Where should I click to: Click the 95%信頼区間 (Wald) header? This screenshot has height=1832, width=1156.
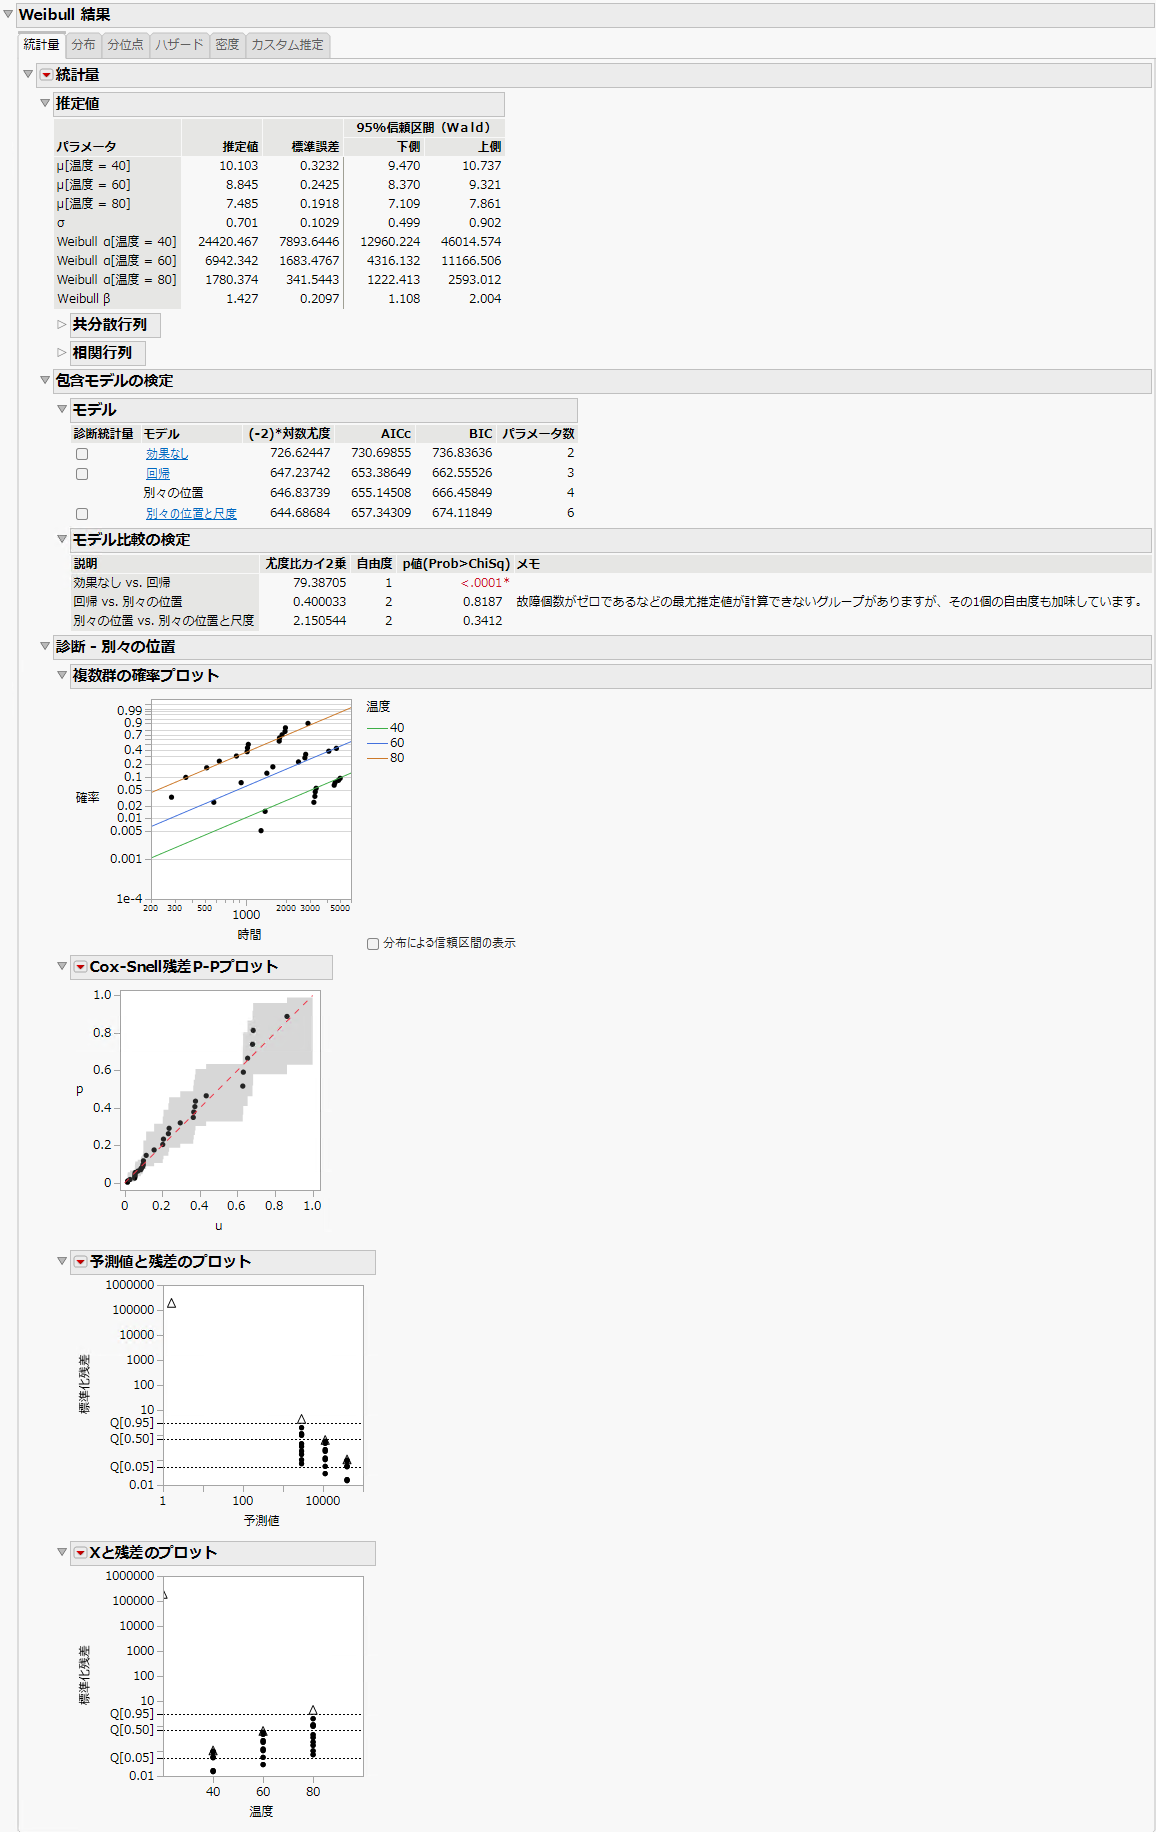(x=424, y=128)
